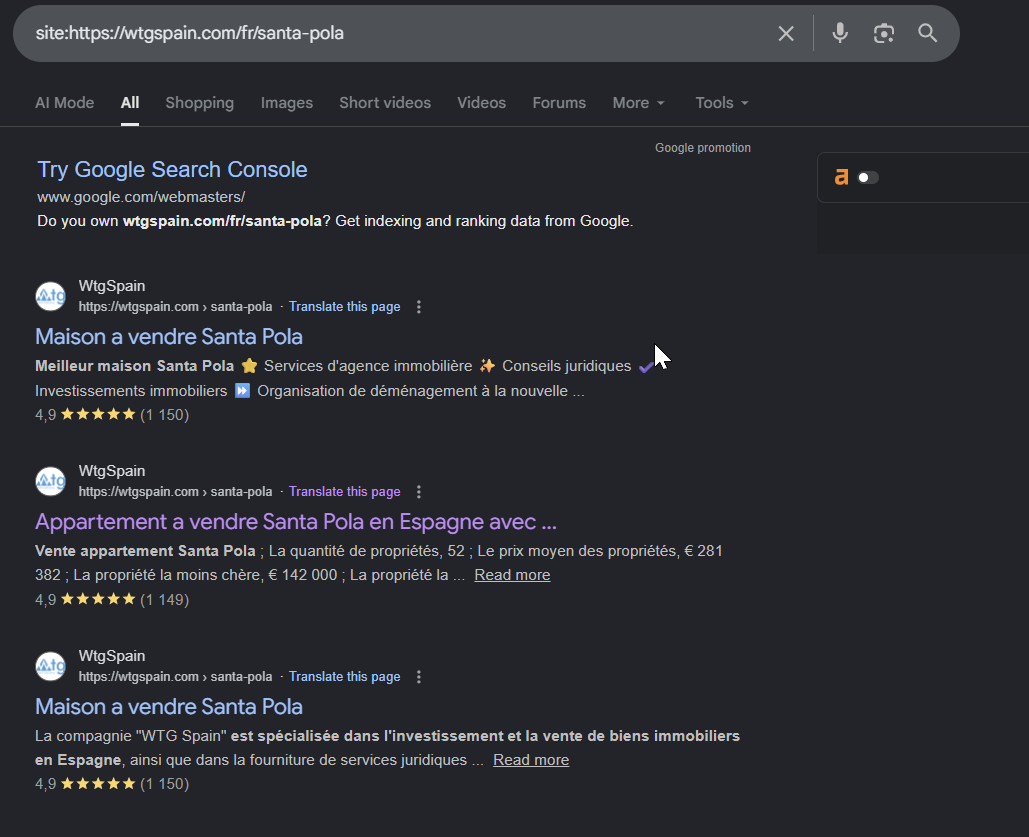
Task: Start voice search with the microphone icon
Action: tap(839, 33)
